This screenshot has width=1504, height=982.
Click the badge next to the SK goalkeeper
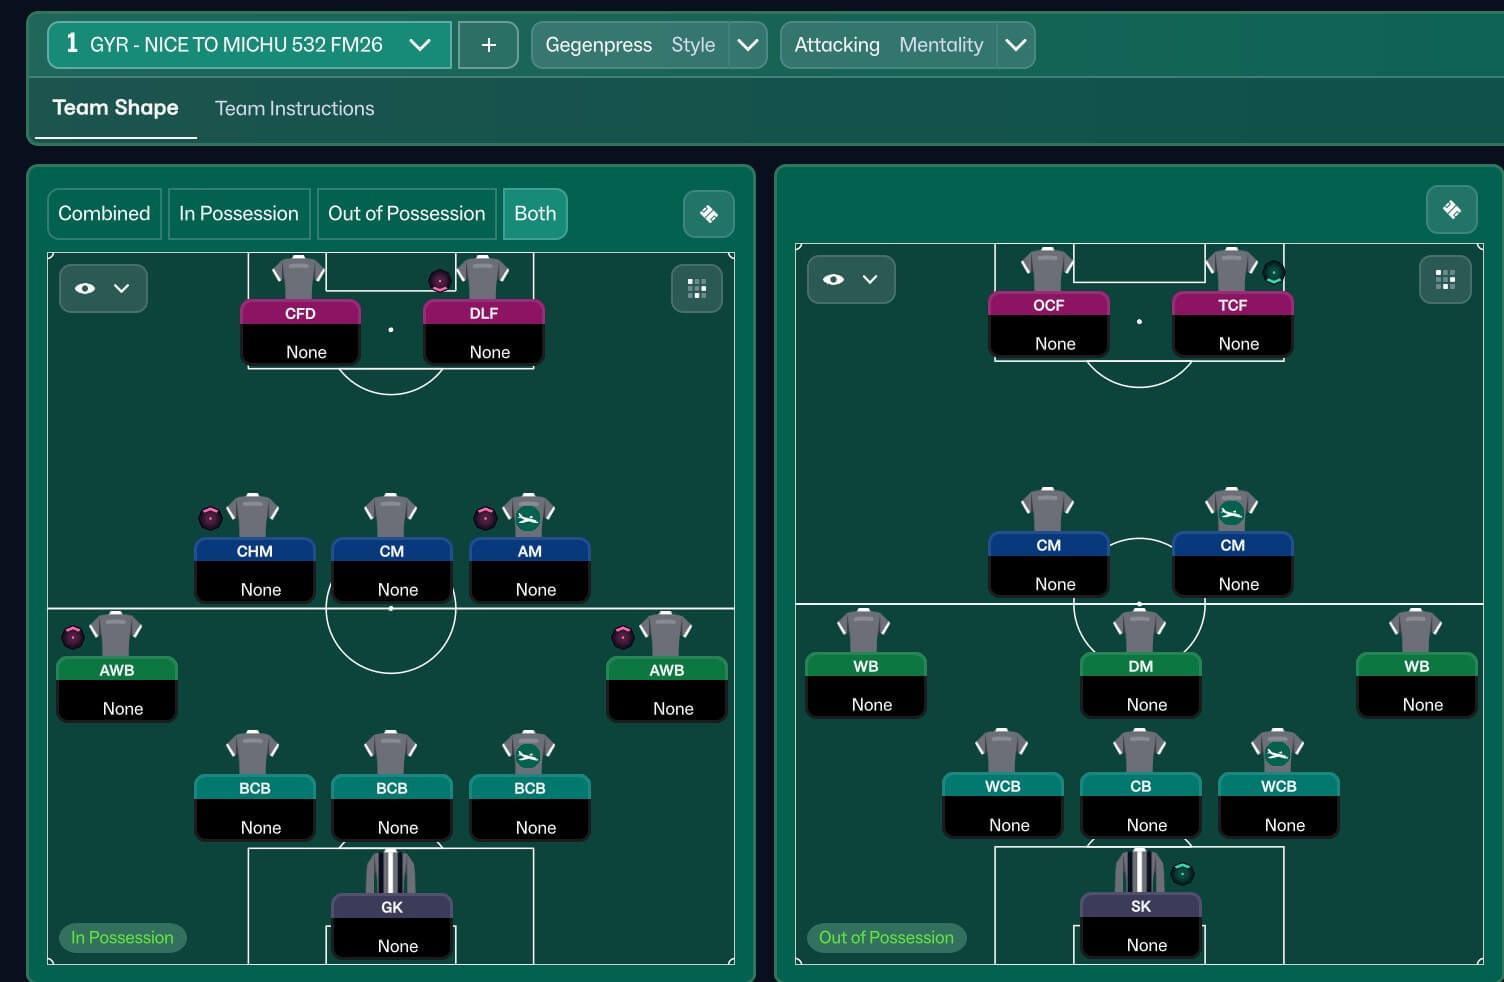tap(1182, 873)
